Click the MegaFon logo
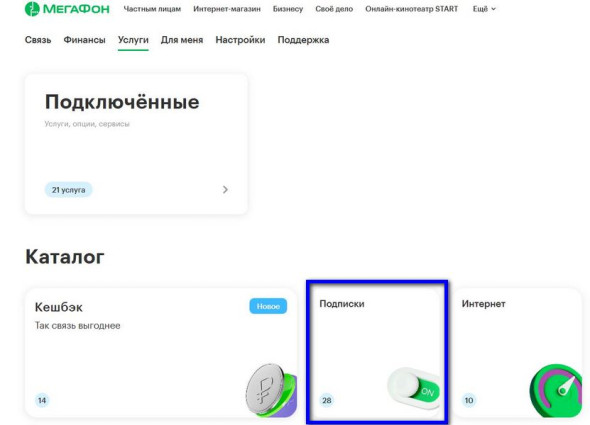Screen dimensions: 590x425 click(67, 9)
